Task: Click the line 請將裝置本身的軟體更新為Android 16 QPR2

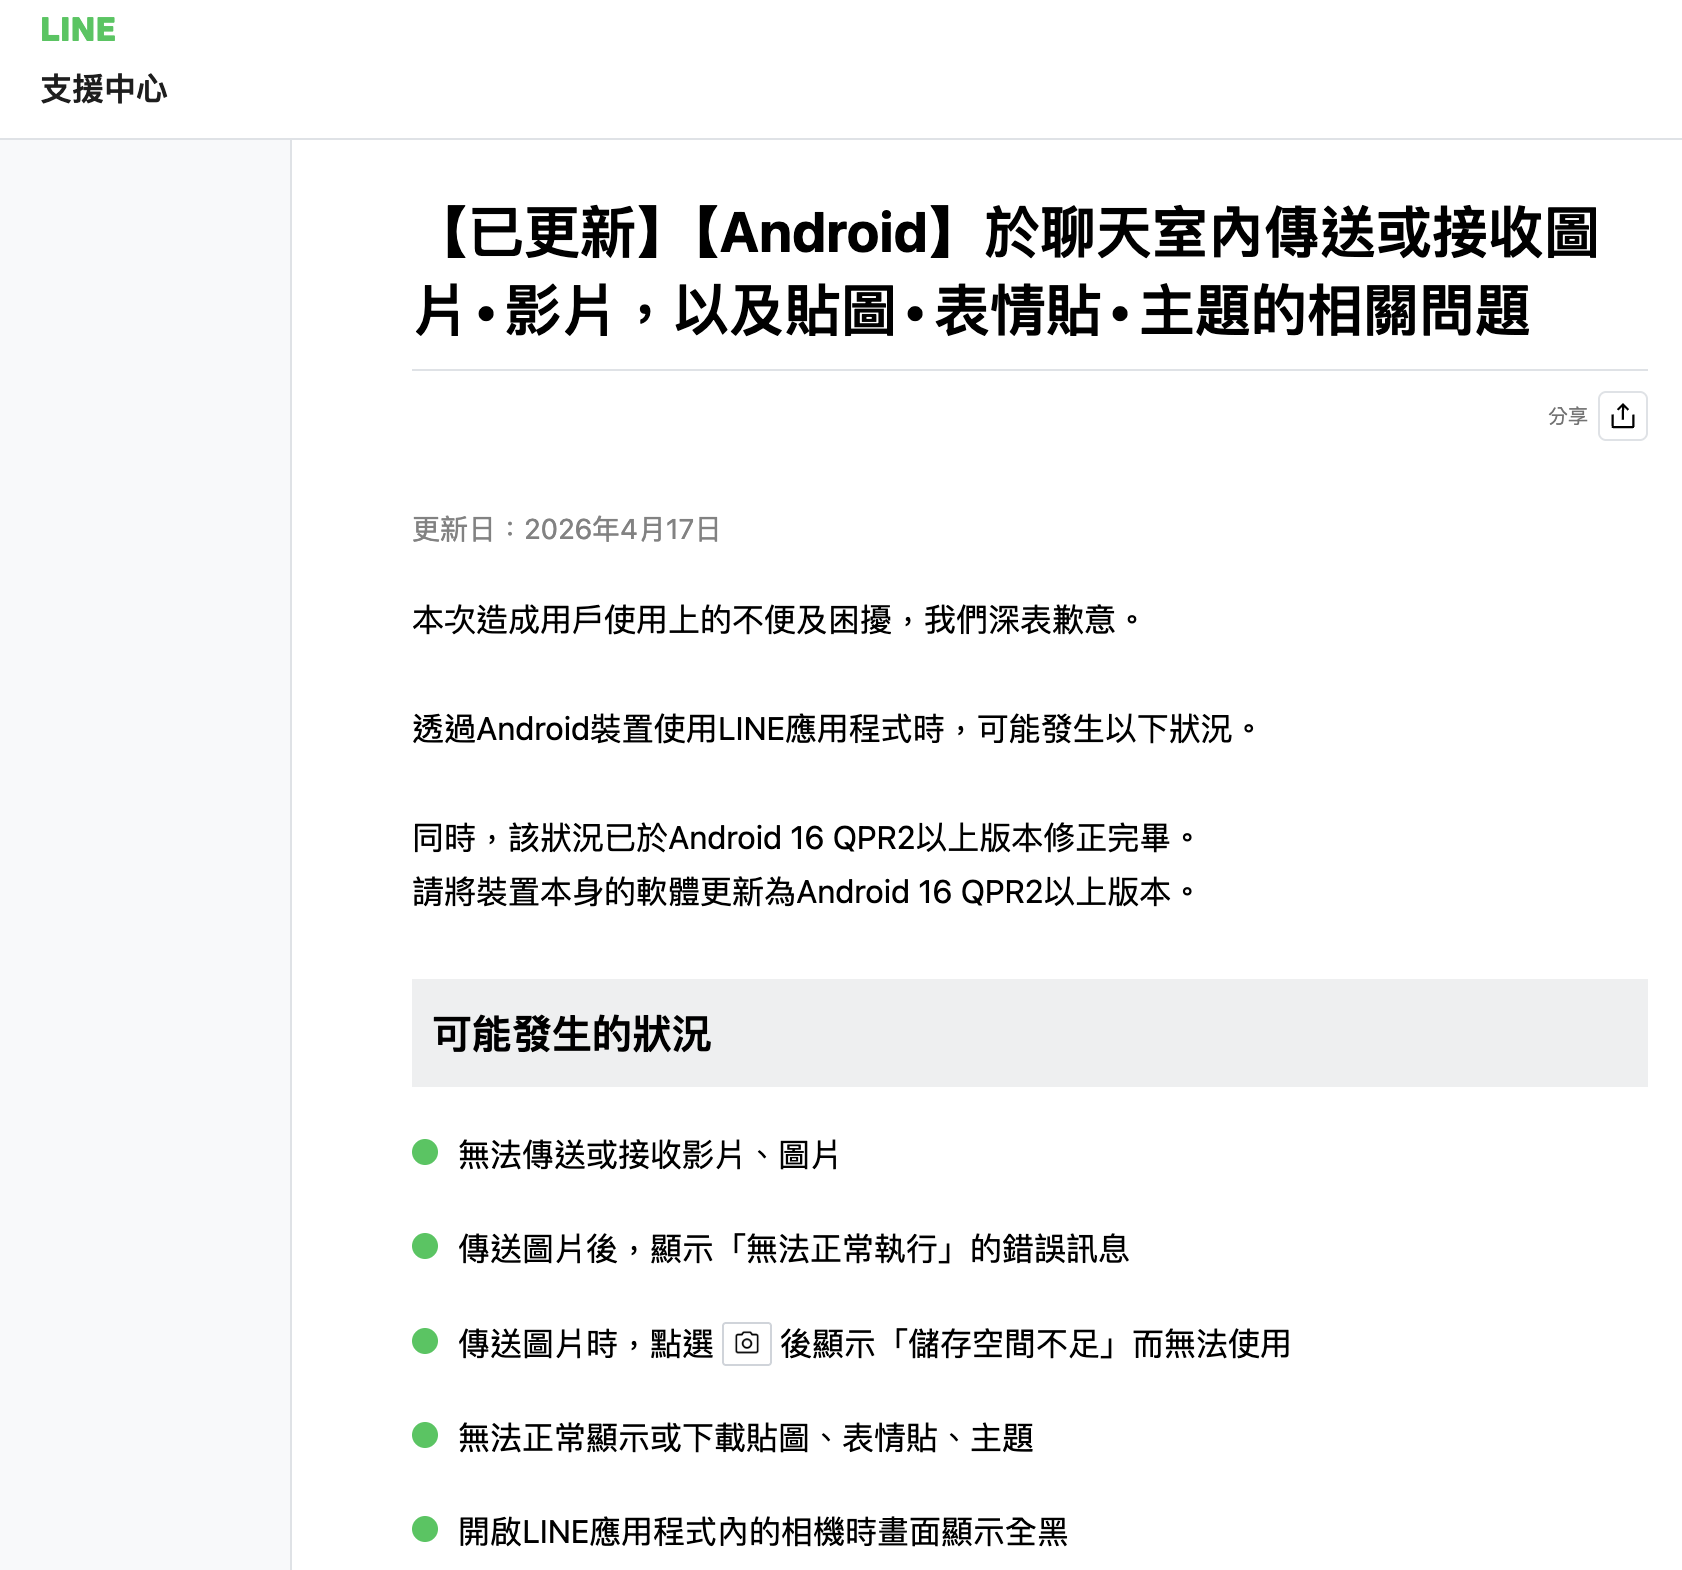Action: point(804,892)
